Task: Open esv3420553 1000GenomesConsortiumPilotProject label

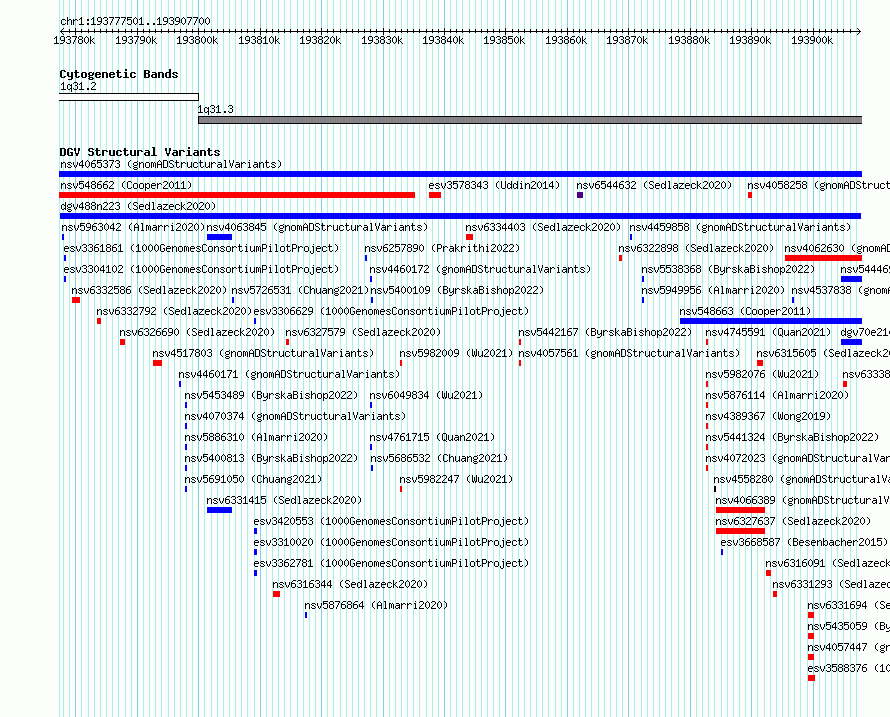Action: [391, 521]
